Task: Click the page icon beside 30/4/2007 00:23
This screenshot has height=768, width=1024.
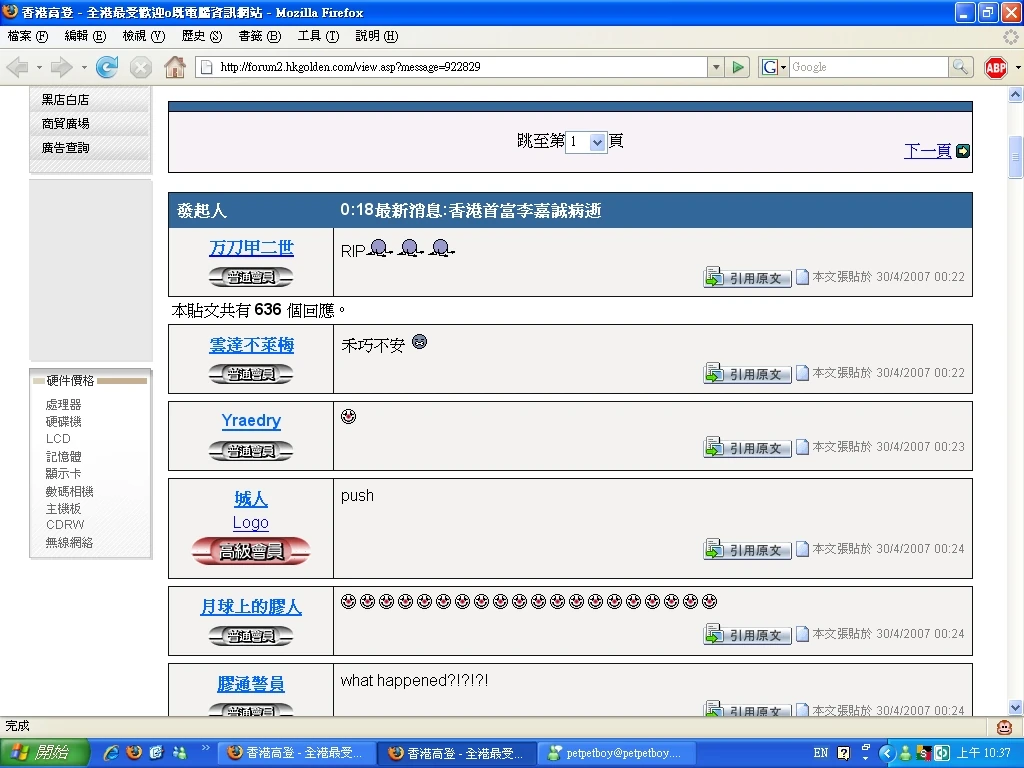Action: coord(803,447)
